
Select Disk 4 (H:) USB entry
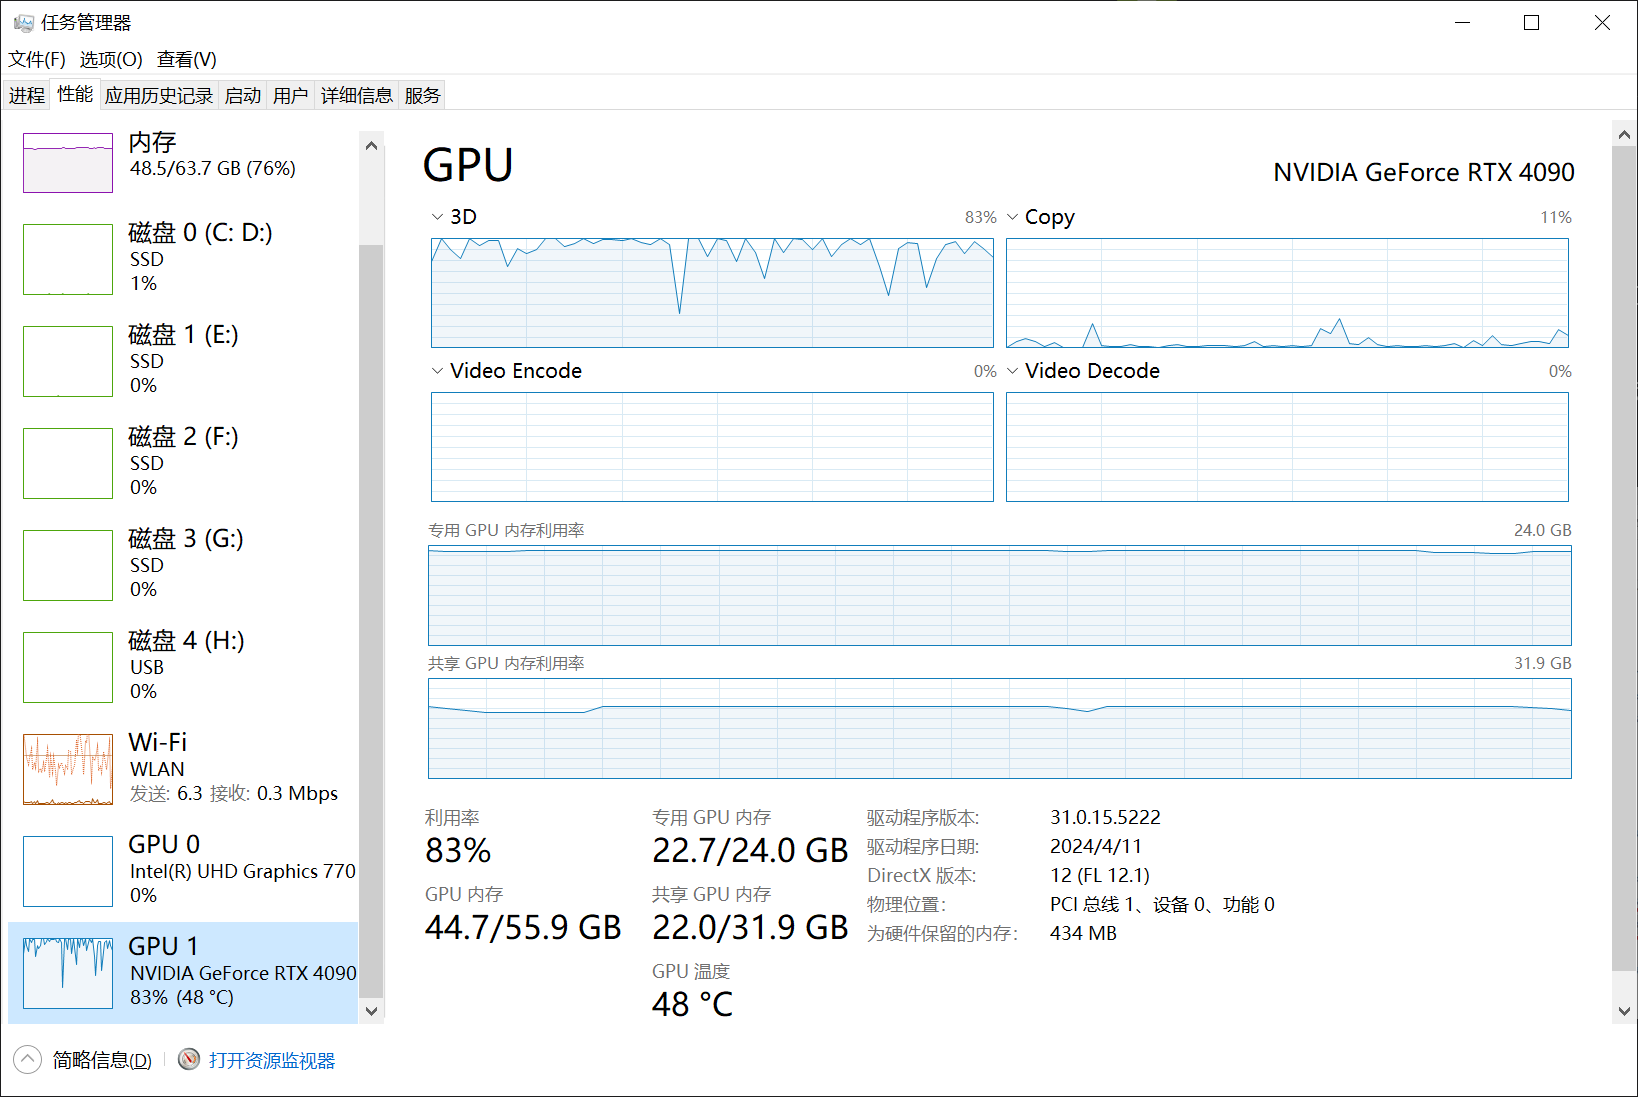[x=183, y=666]
